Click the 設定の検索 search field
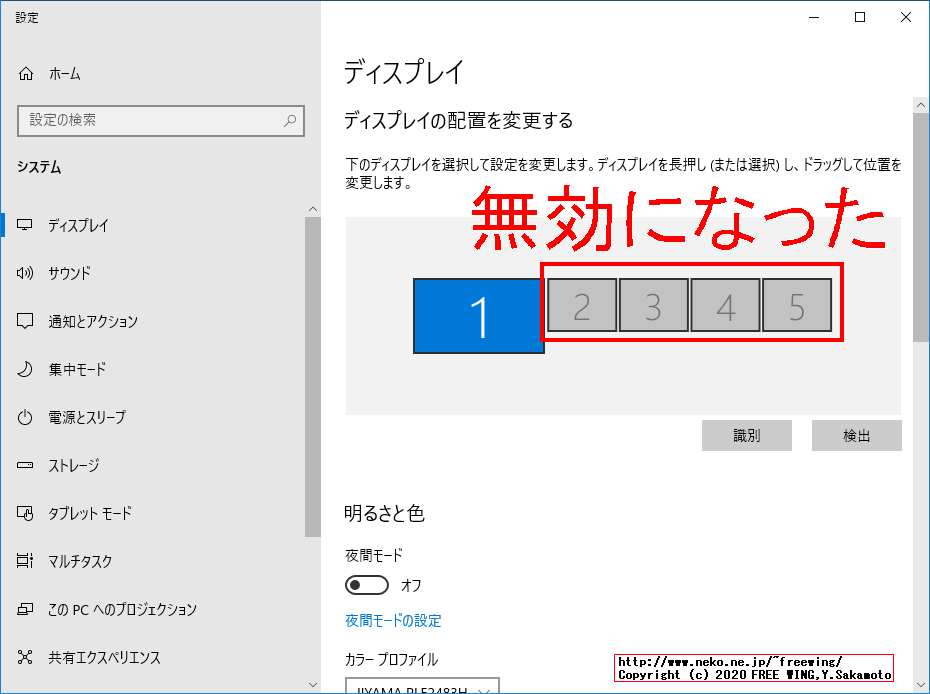This screenshot has height=694, width=930. pyautogui.click(x=160, y=120)
